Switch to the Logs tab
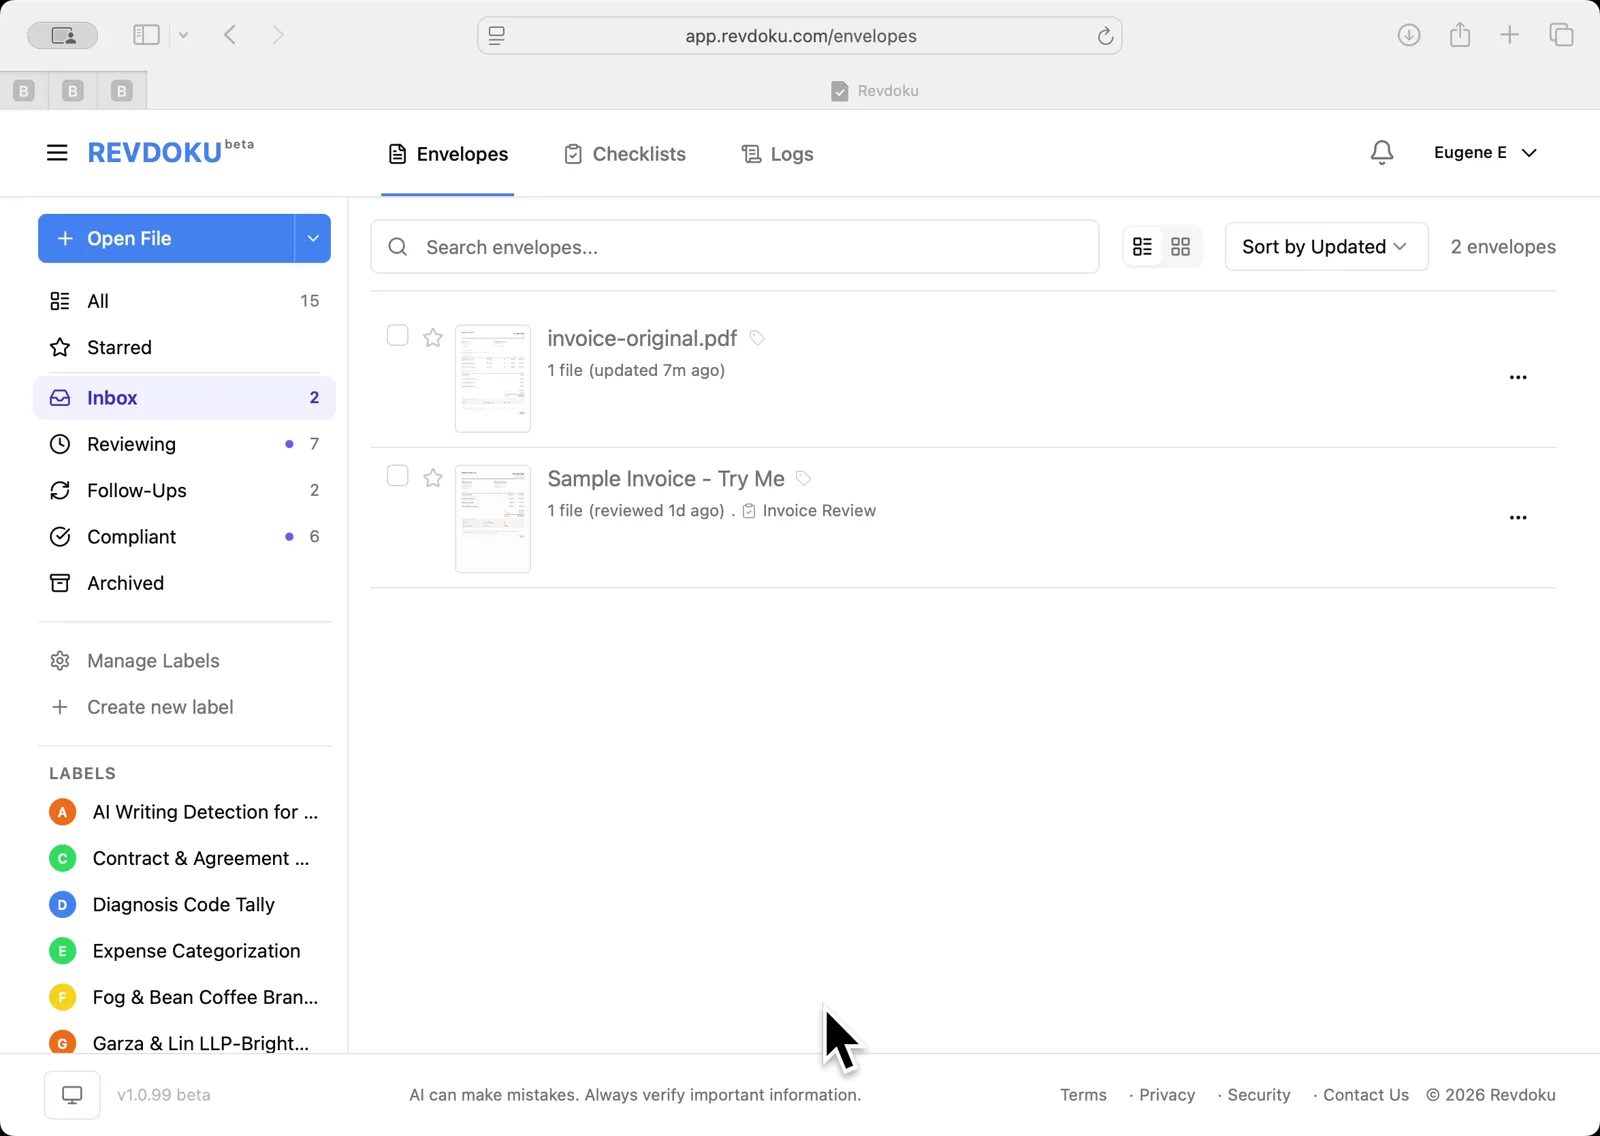This screenshot has width=1600, height=1136. click(776, 153)
